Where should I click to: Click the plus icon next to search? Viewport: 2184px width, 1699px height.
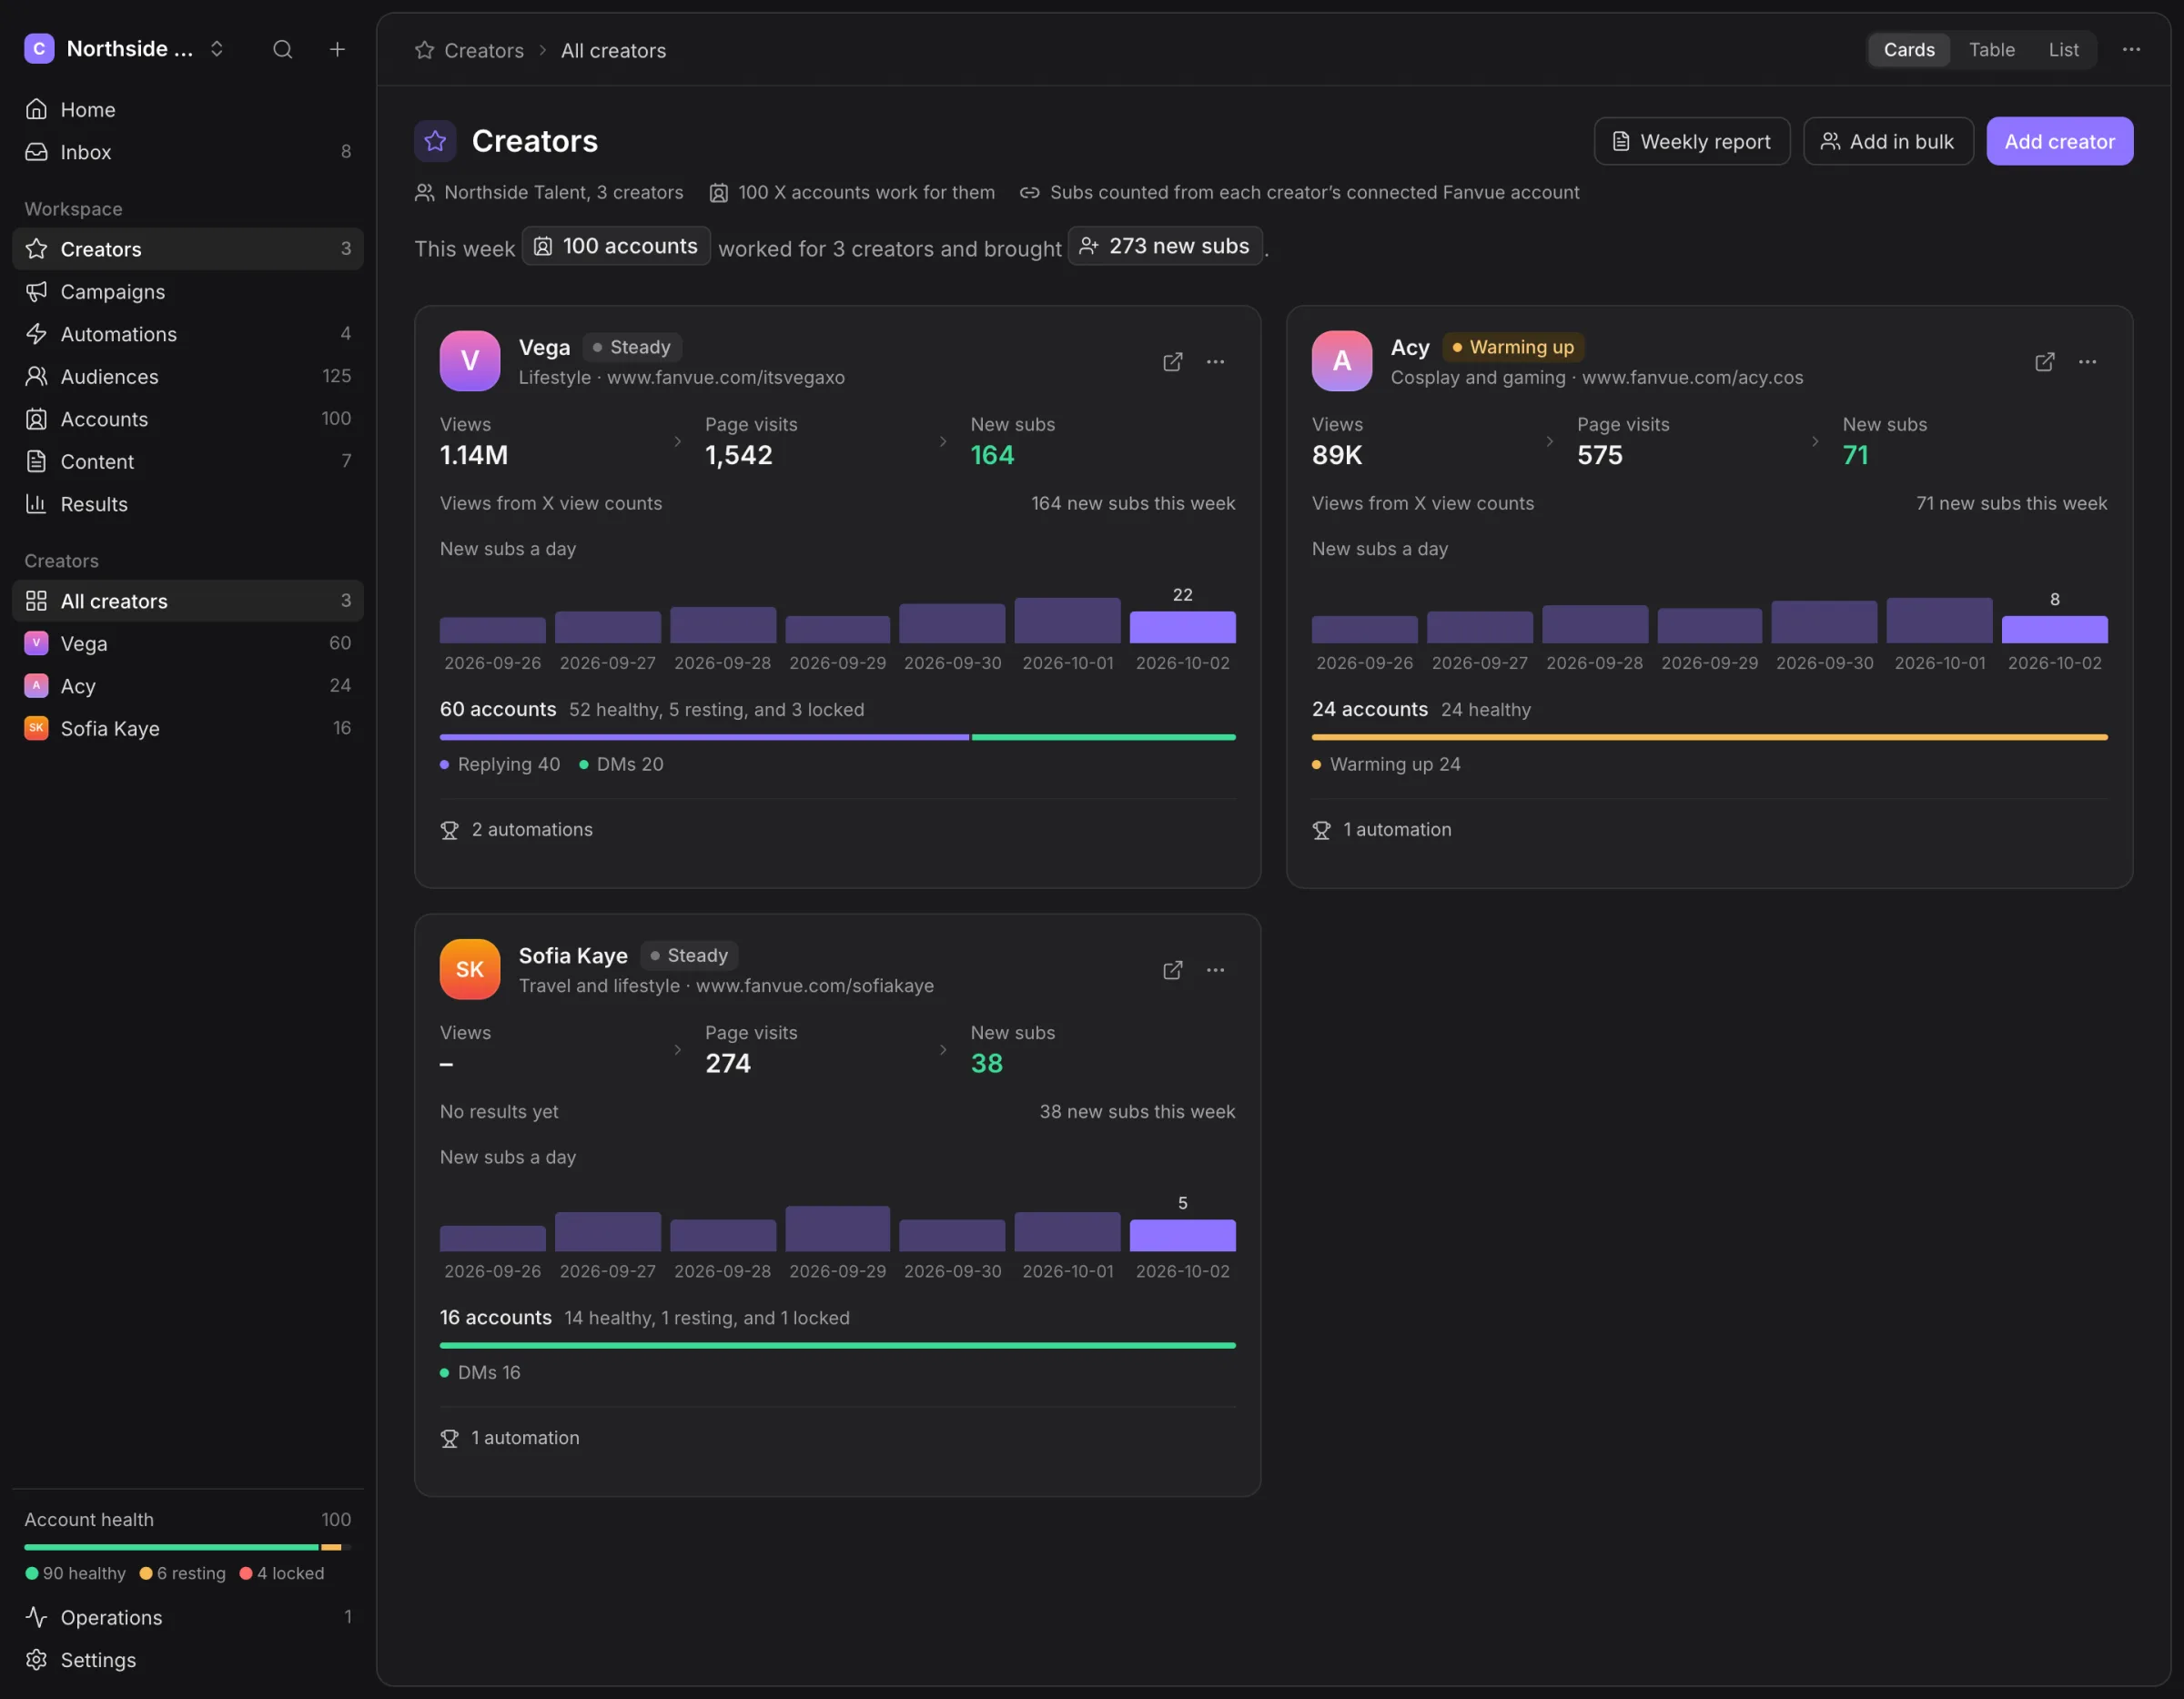pos(337,49)
